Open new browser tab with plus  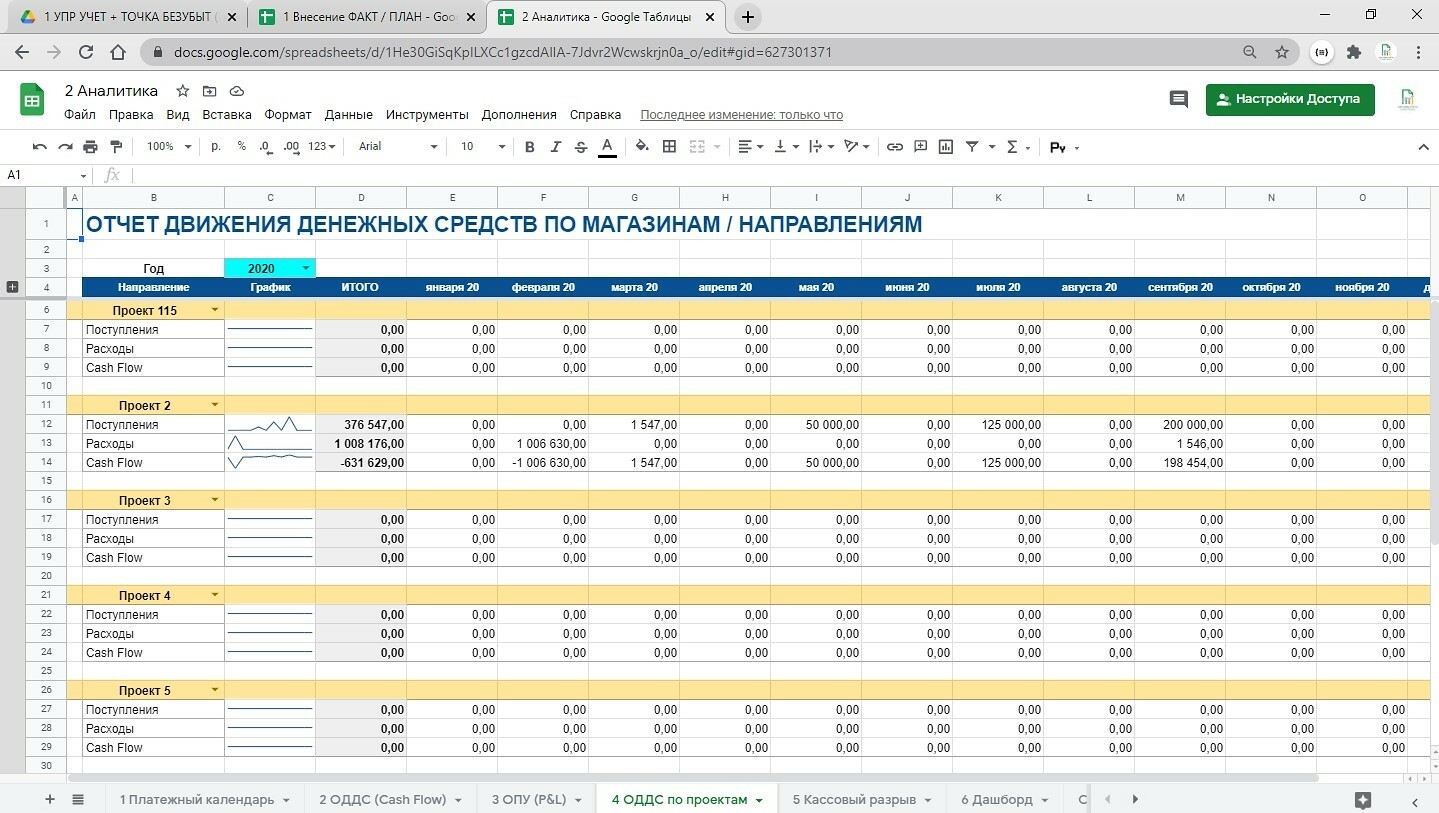pos(747,17)
